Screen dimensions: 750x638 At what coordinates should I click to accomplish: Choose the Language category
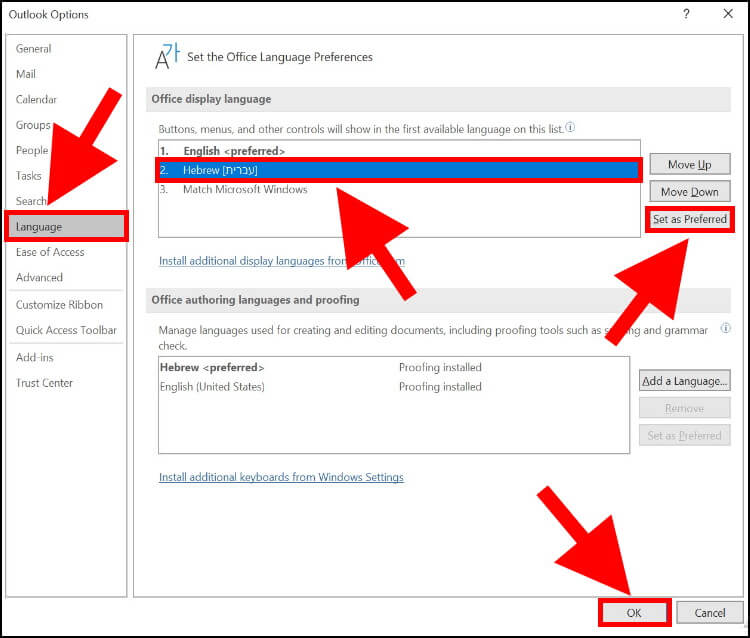(x=66, y=226)
